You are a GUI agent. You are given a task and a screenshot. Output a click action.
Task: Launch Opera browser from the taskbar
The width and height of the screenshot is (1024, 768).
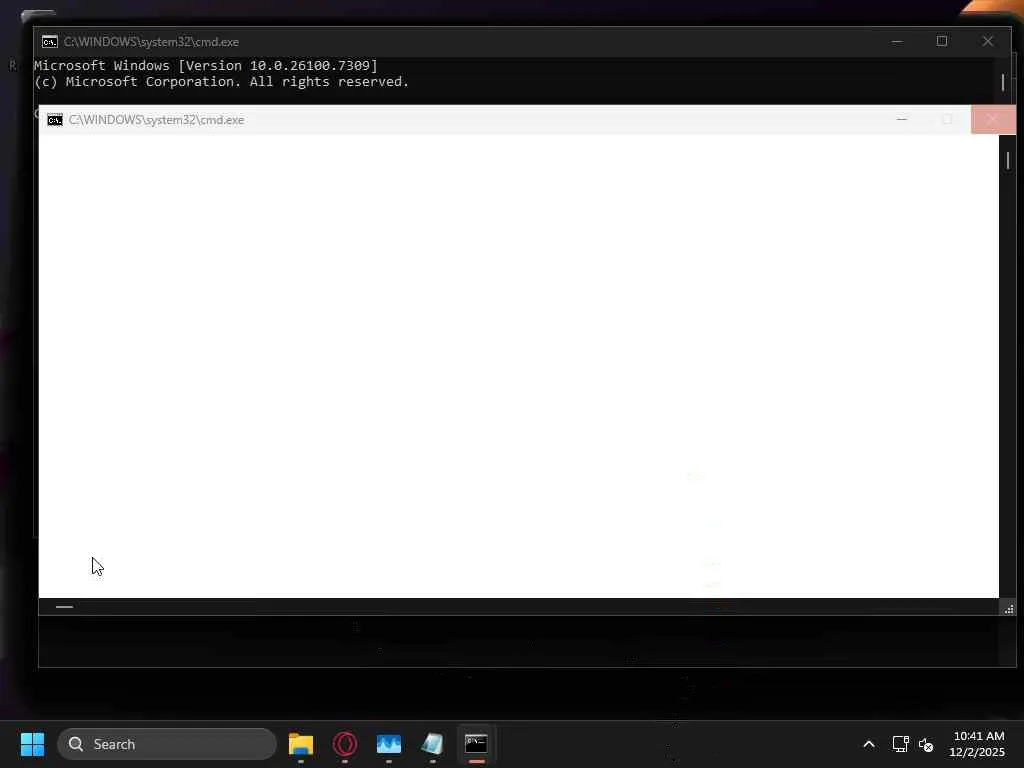345,744
